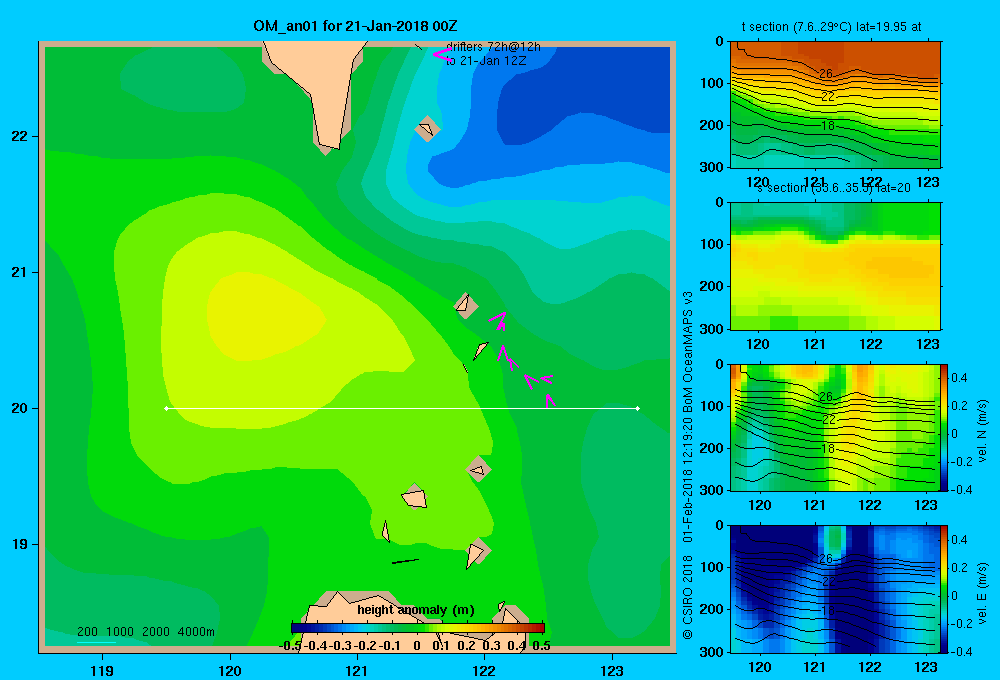Viewport: 1000px width, 680px height.
Task: Click the "height anomaly (m)" colorbar title
Action: point(416,610)
